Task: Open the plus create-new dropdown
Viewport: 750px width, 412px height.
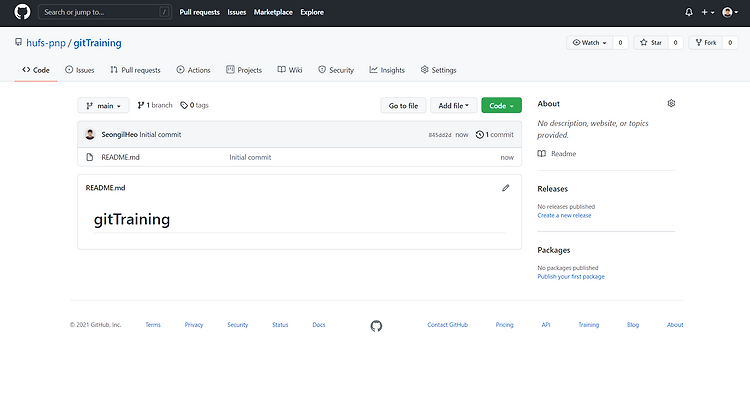Action: [x=708, y=12]
